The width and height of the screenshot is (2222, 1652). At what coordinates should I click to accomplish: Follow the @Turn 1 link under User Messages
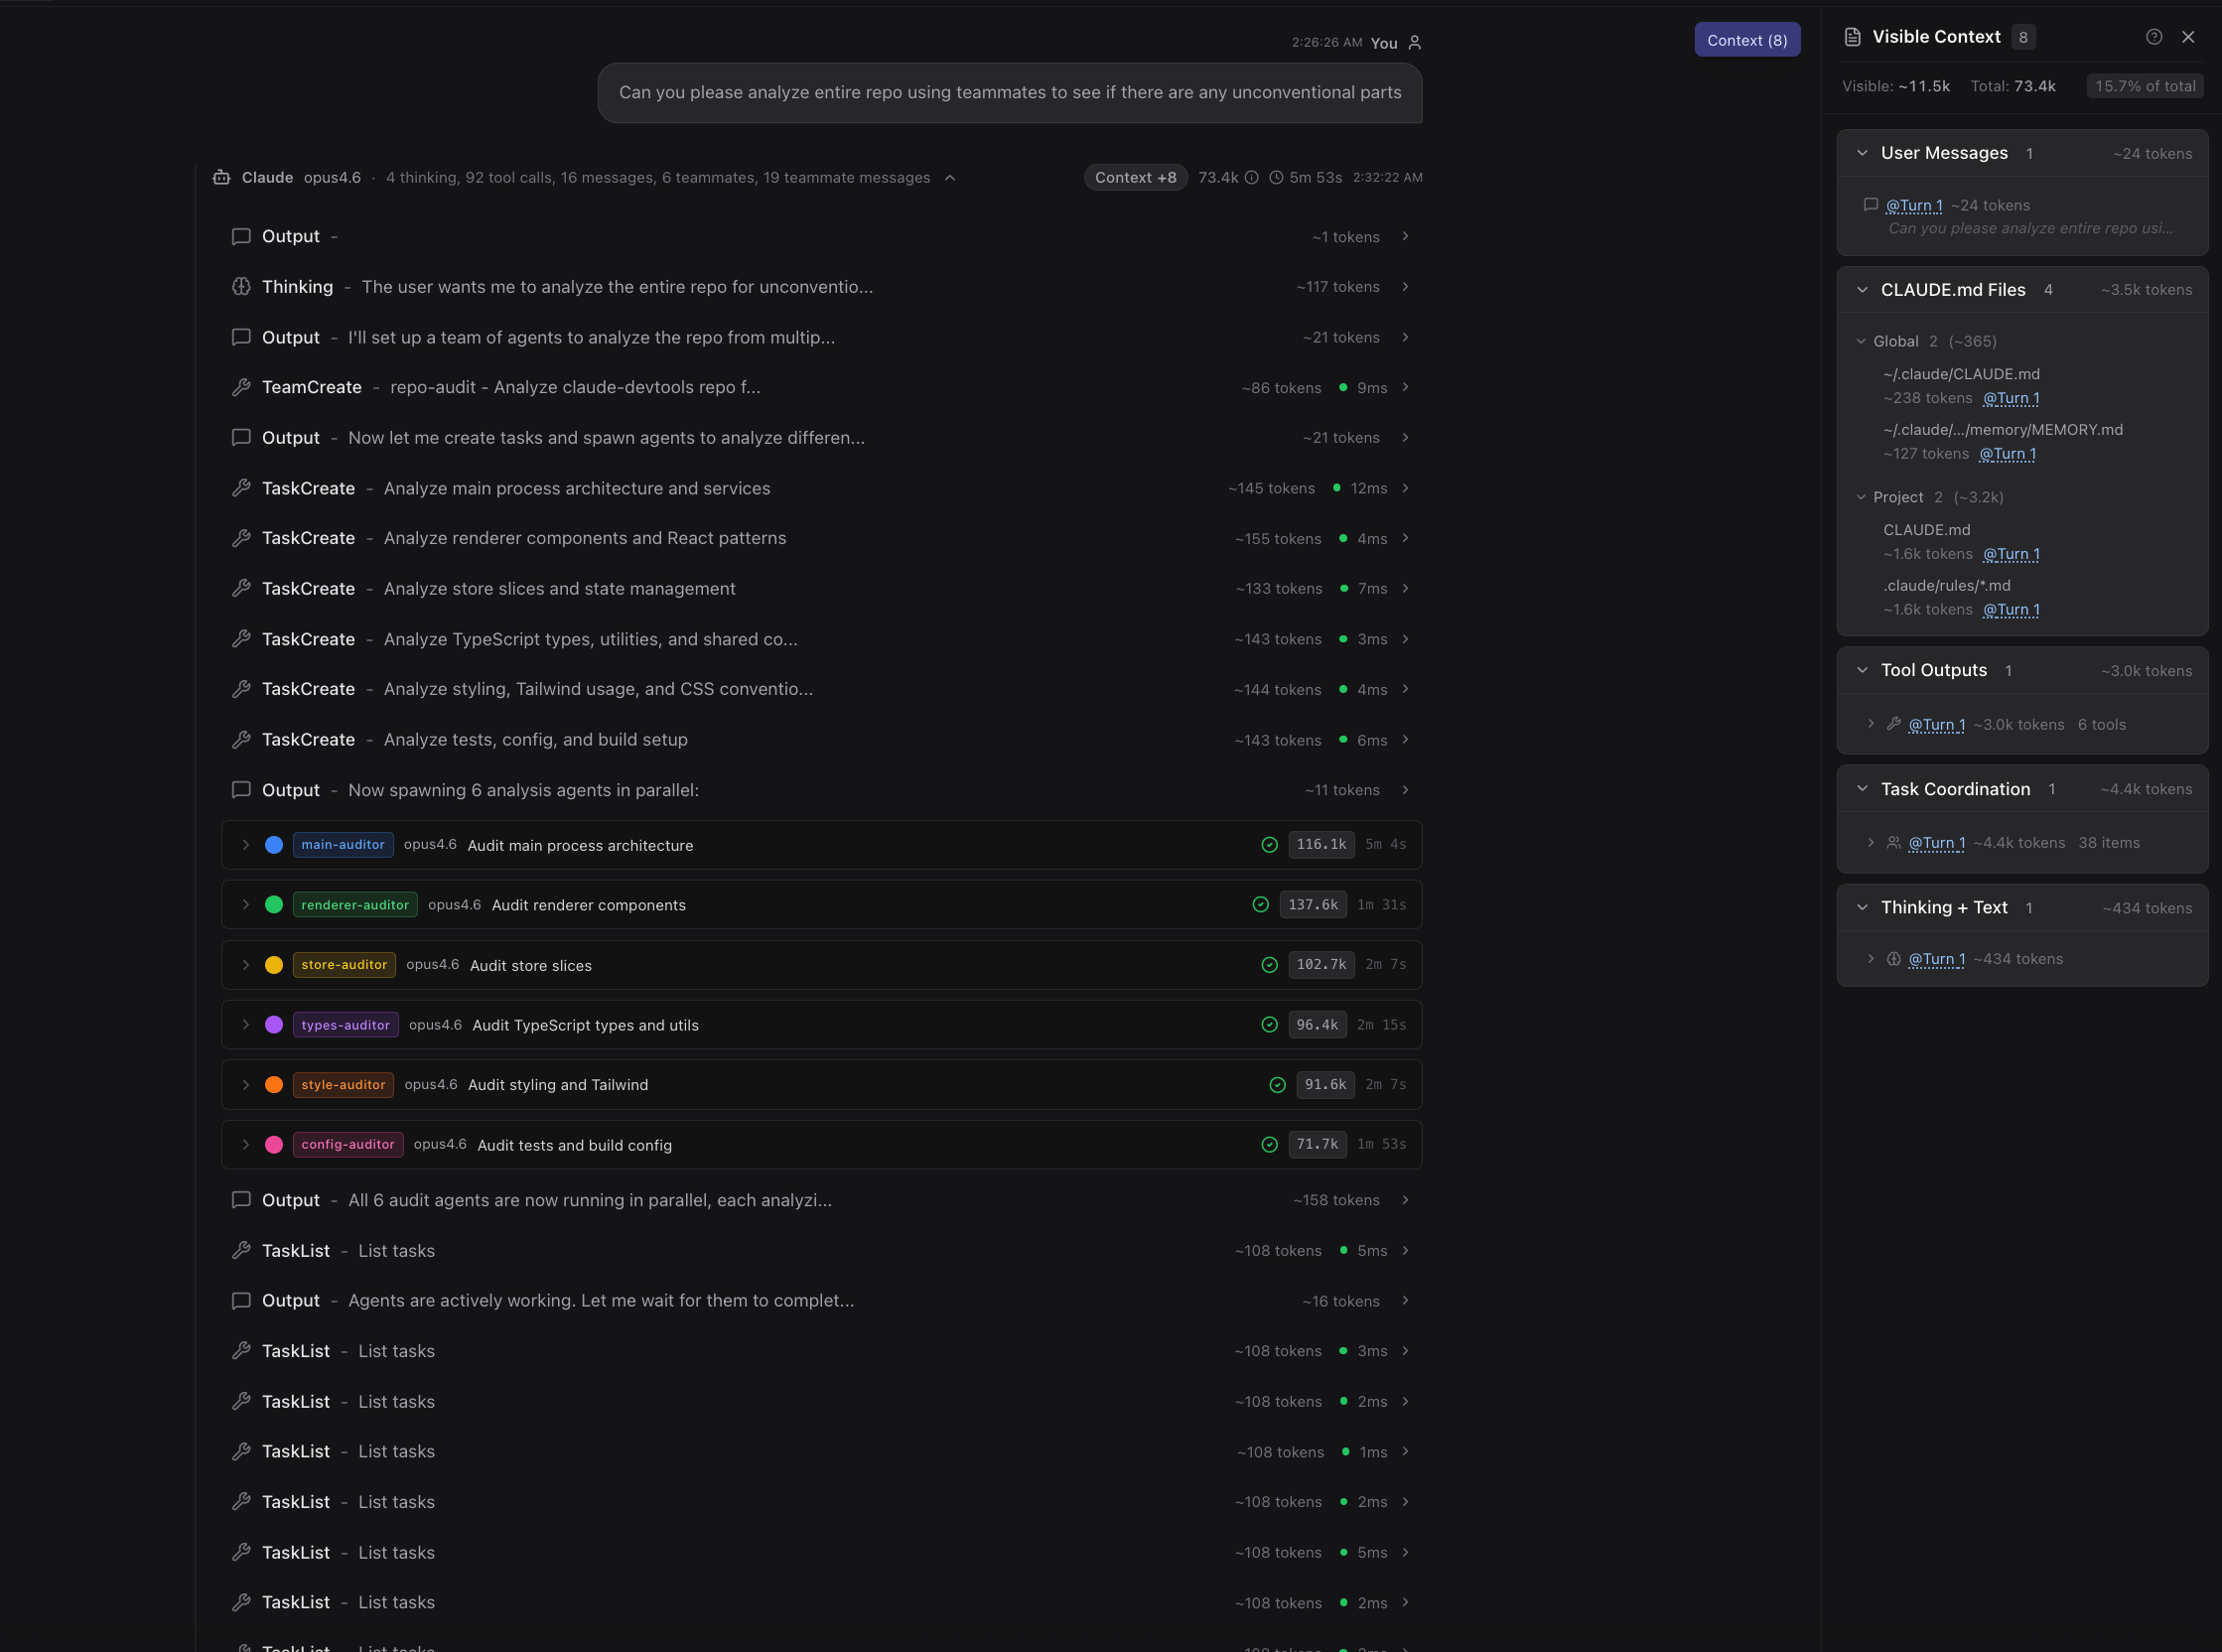point(1913,205)
